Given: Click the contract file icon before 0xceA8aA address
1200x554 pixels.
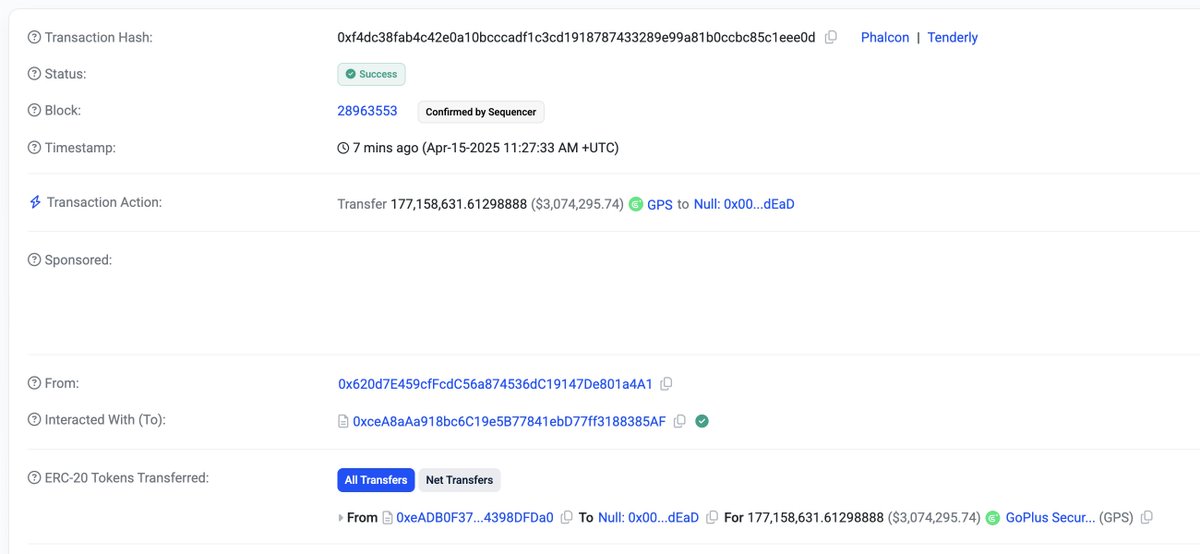Looking at the screenshot, I should tap(343, 422).
